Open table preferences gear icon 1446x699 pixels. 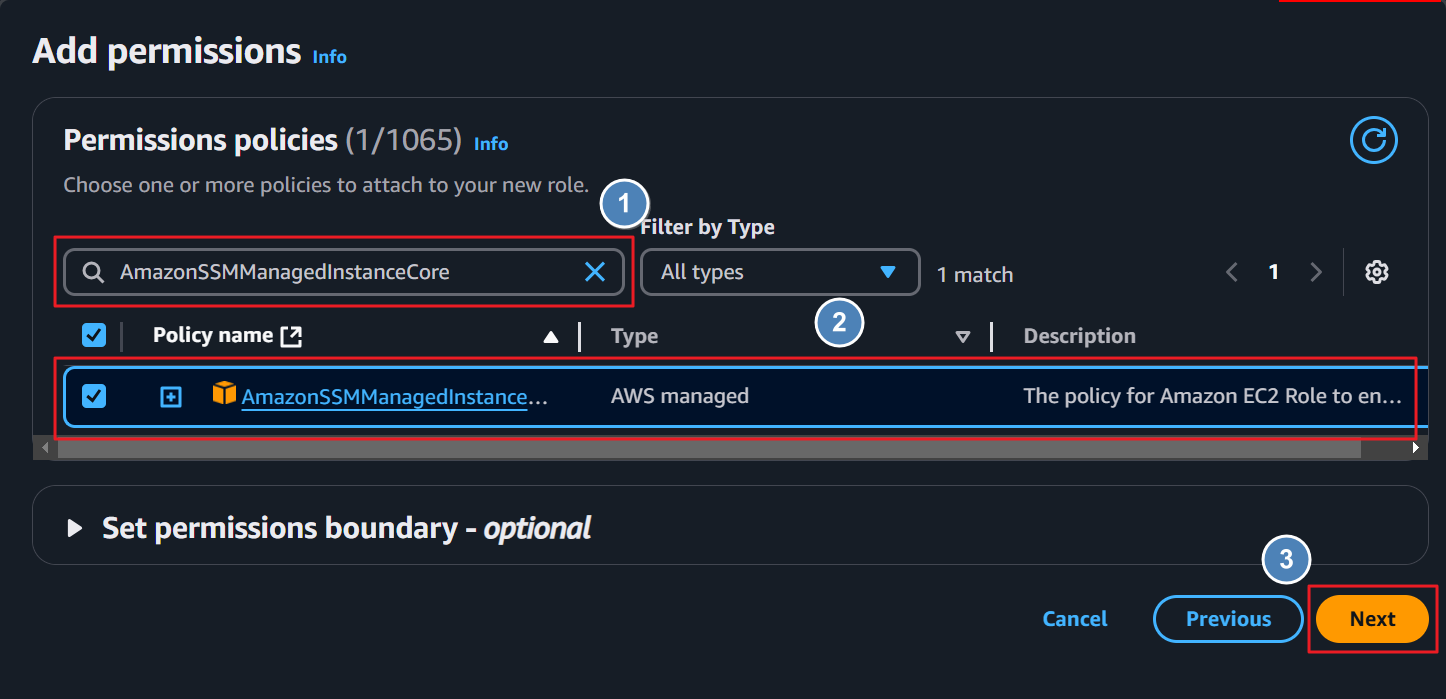click(x=1377, y=272)
